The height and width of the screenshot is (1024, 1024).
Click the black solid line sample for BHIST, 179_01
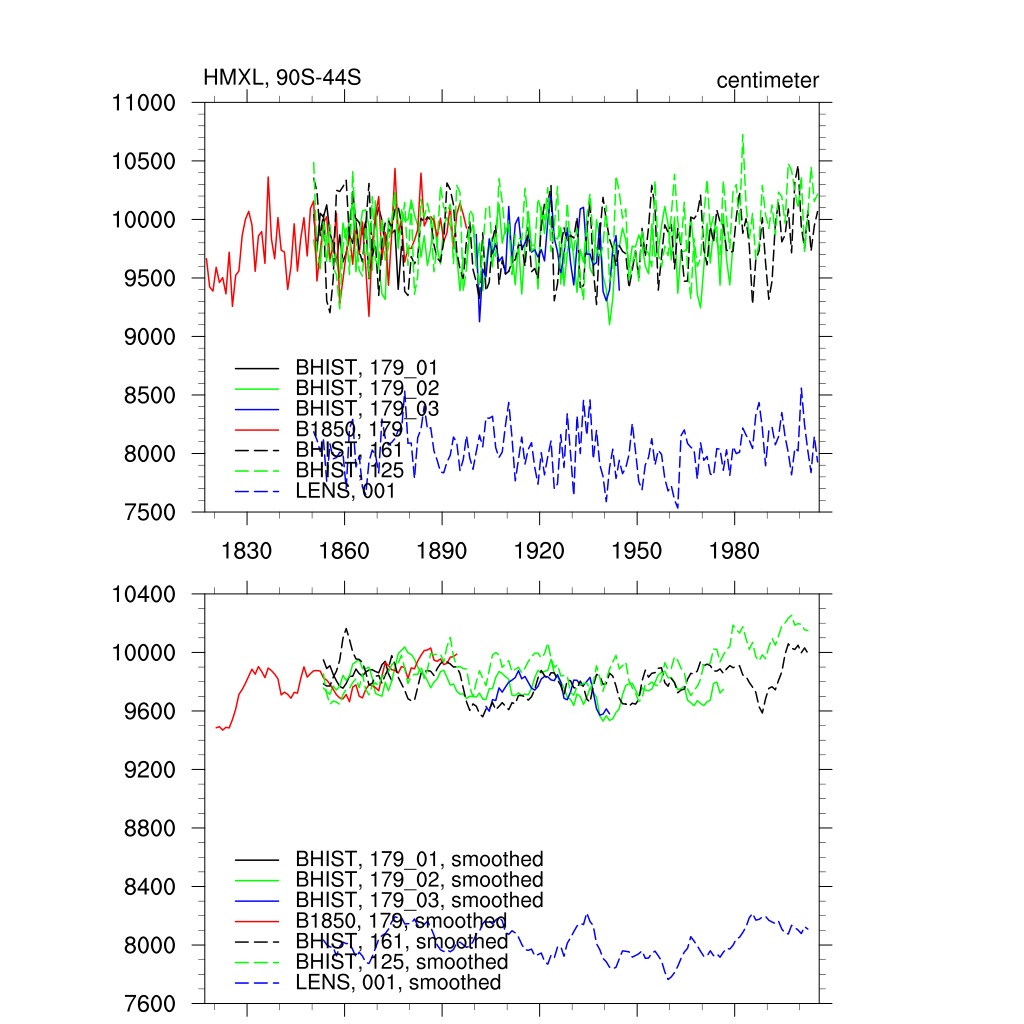(x=258, y=368)
